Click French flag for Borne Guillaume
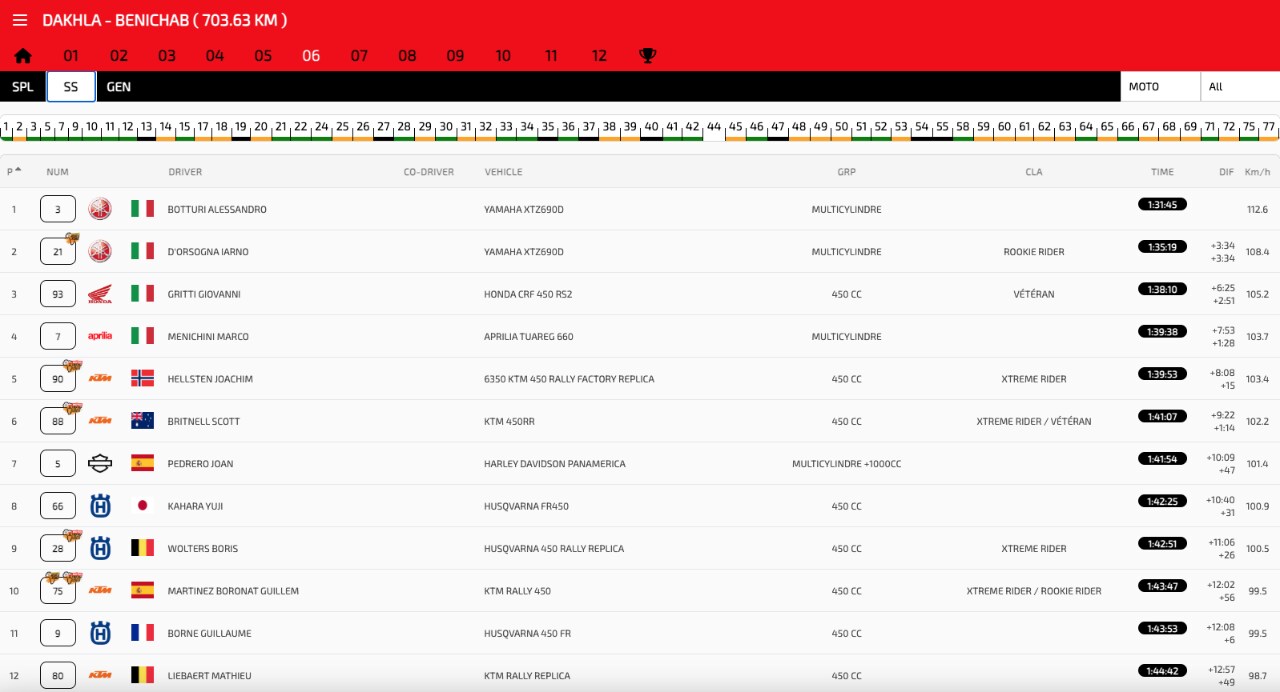The width and height of the screenshot is (1280, 692). coord(142,633)
